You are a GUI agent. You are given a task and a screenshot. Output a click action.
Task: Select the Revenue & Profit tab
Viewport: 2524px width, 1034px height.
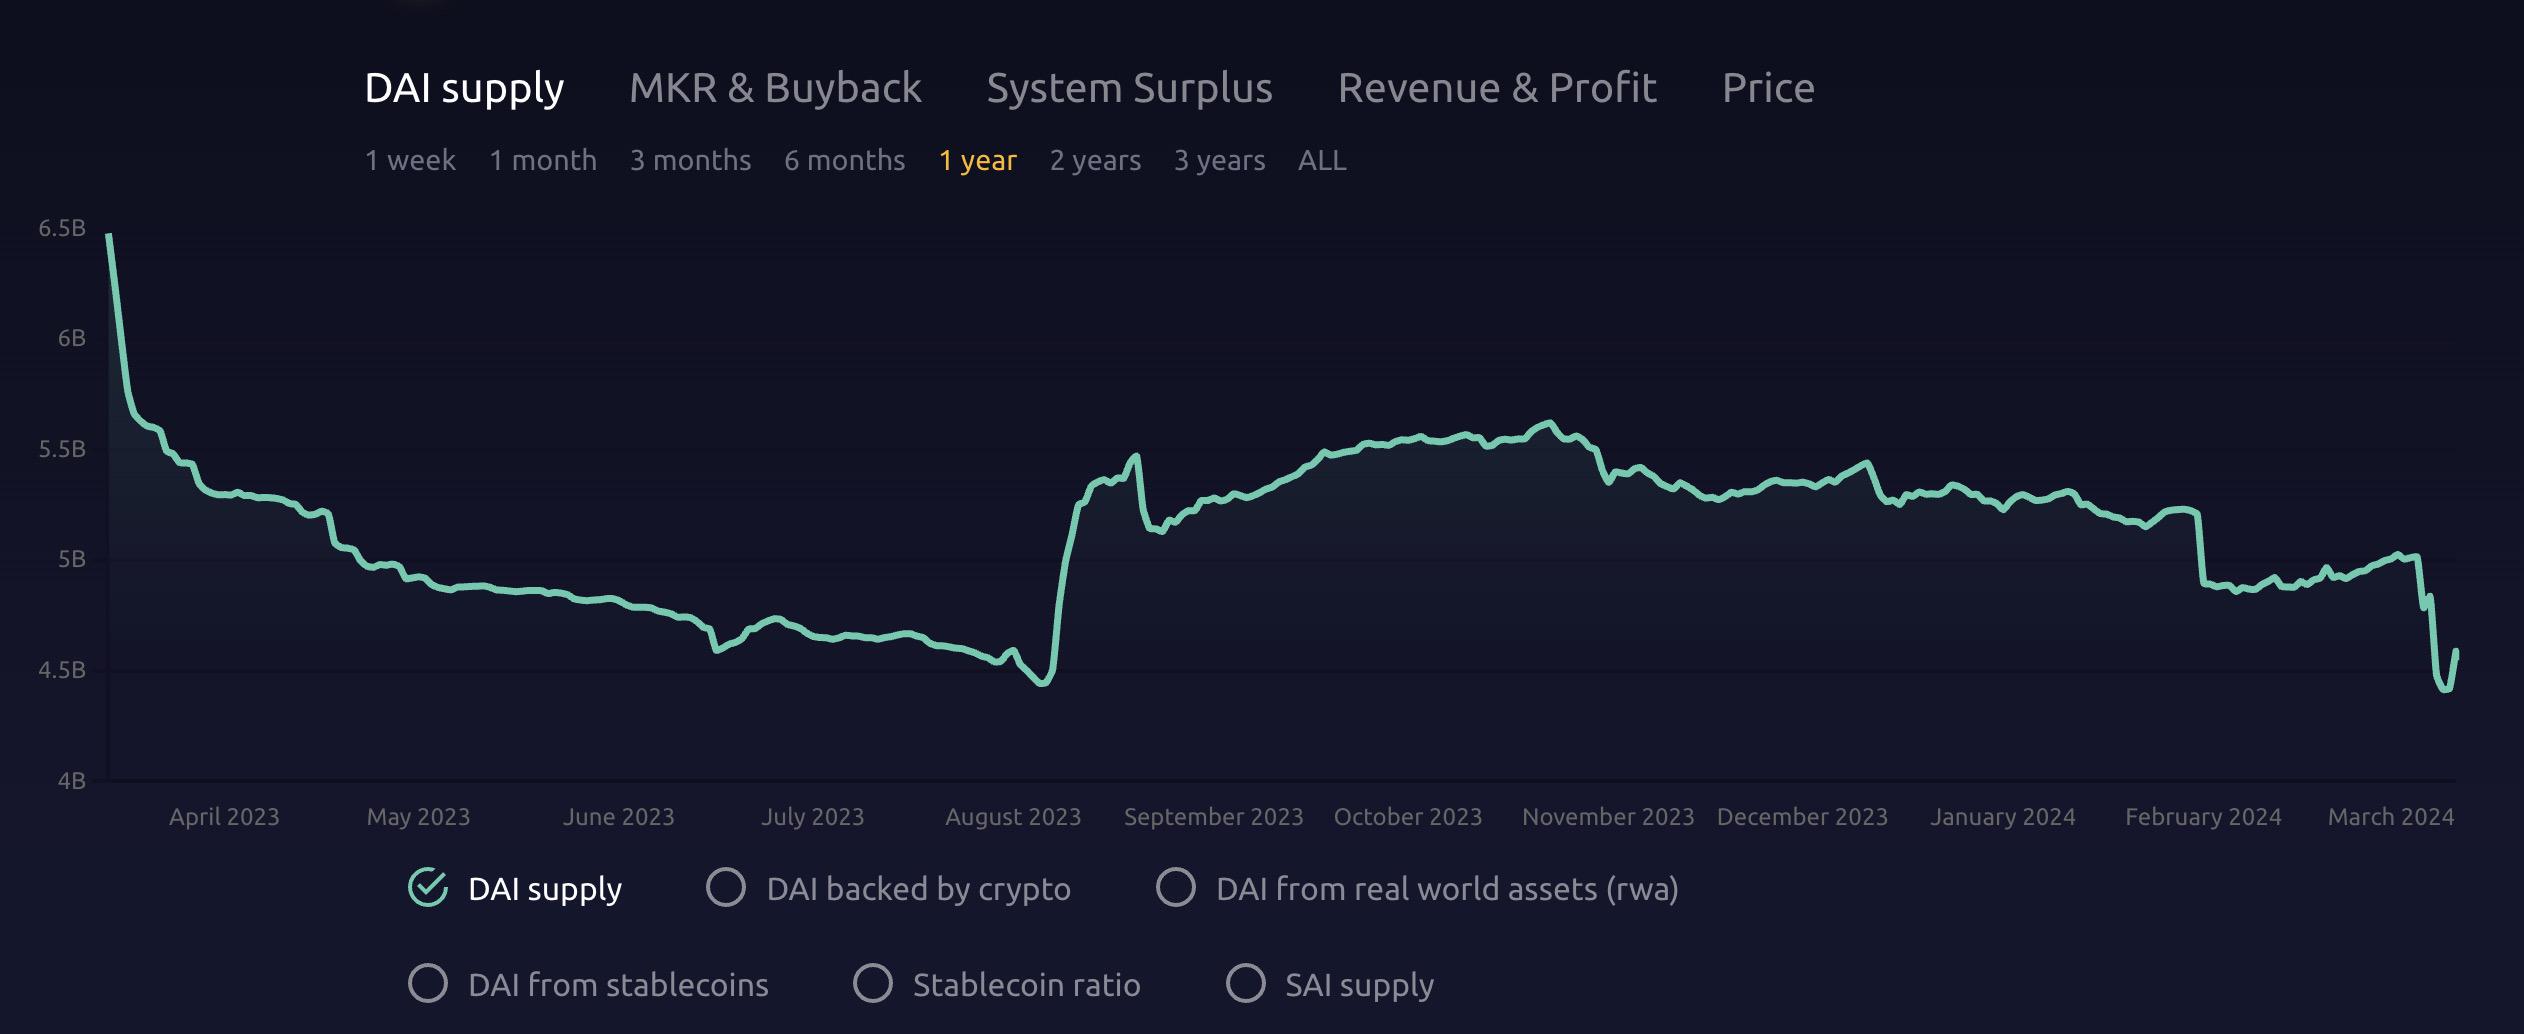click(1497, 88)
